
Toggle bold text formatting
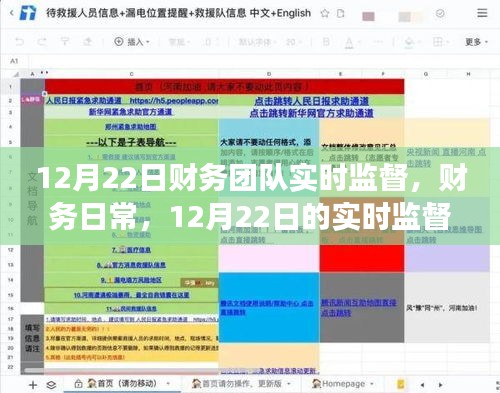point(326,42)
